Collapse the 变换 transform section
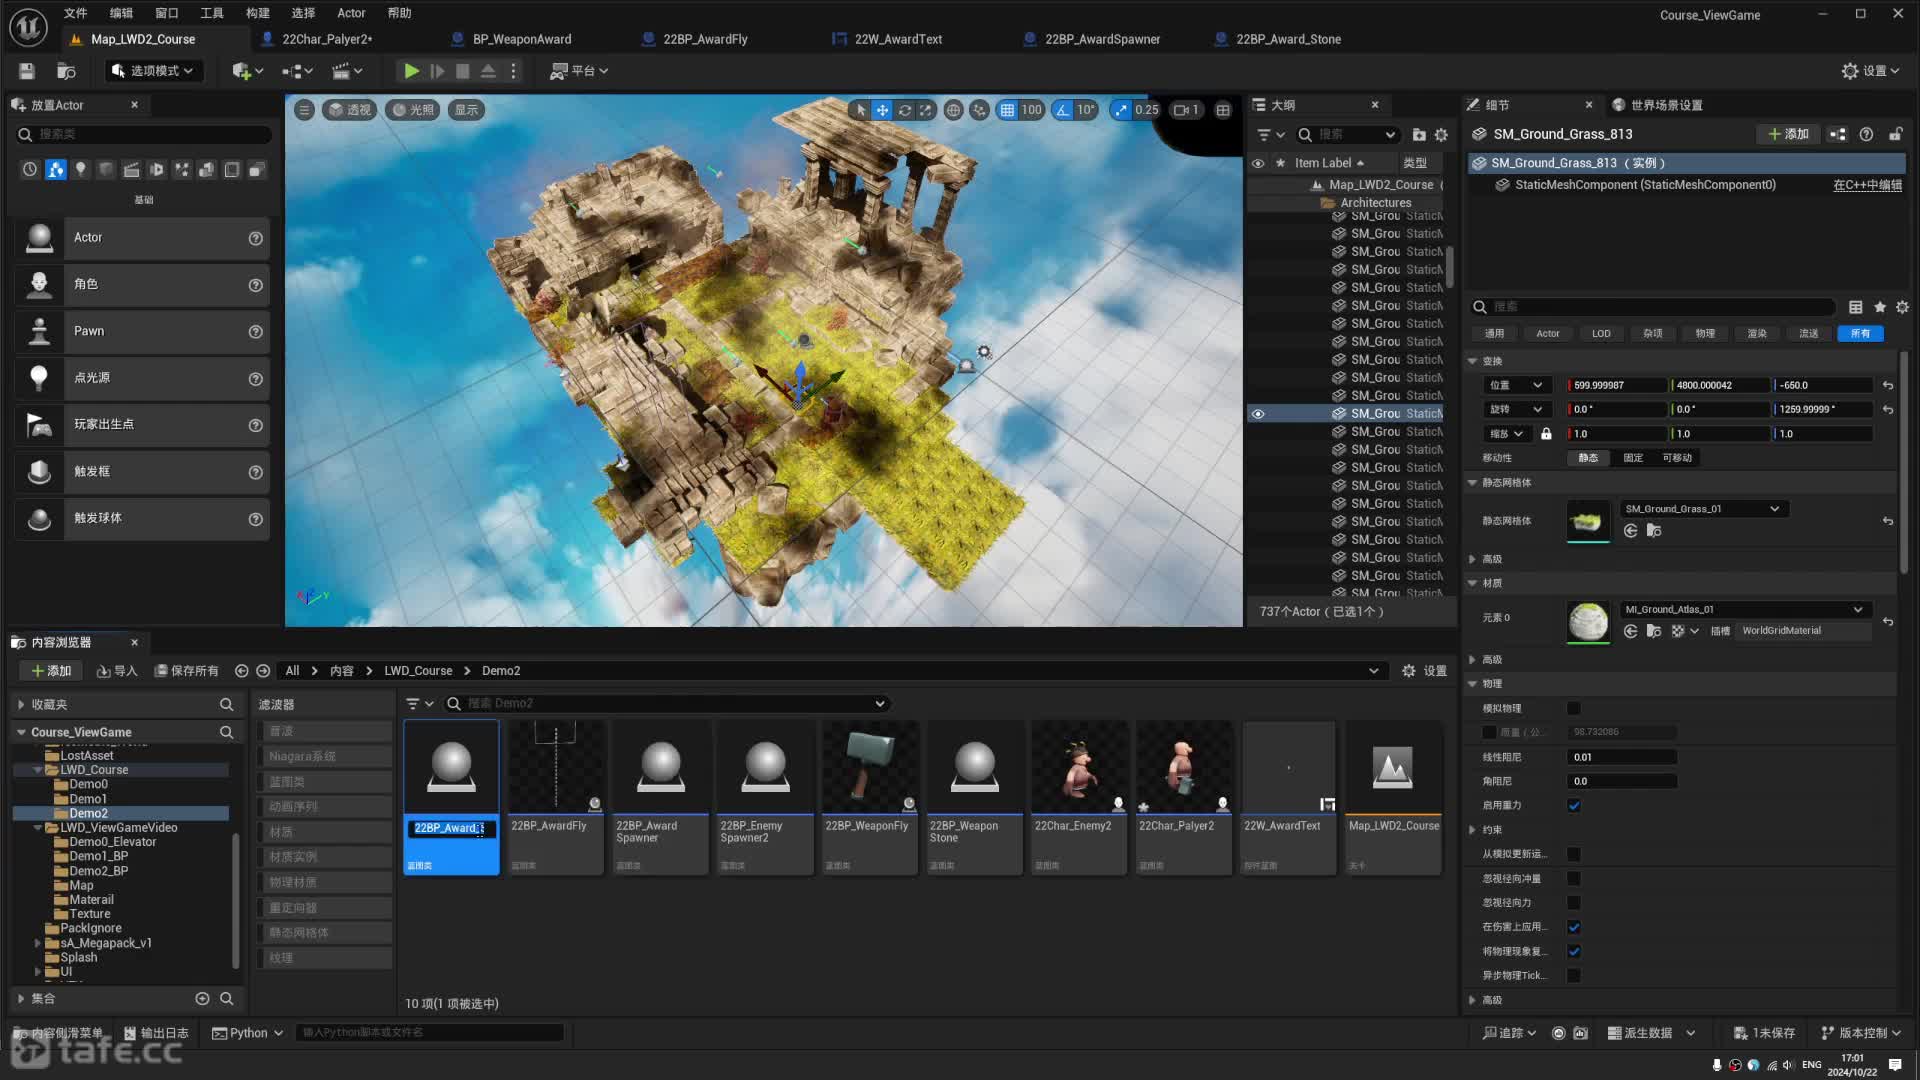Viewport: 1920px width, 1080px height. pos(1472,361)
